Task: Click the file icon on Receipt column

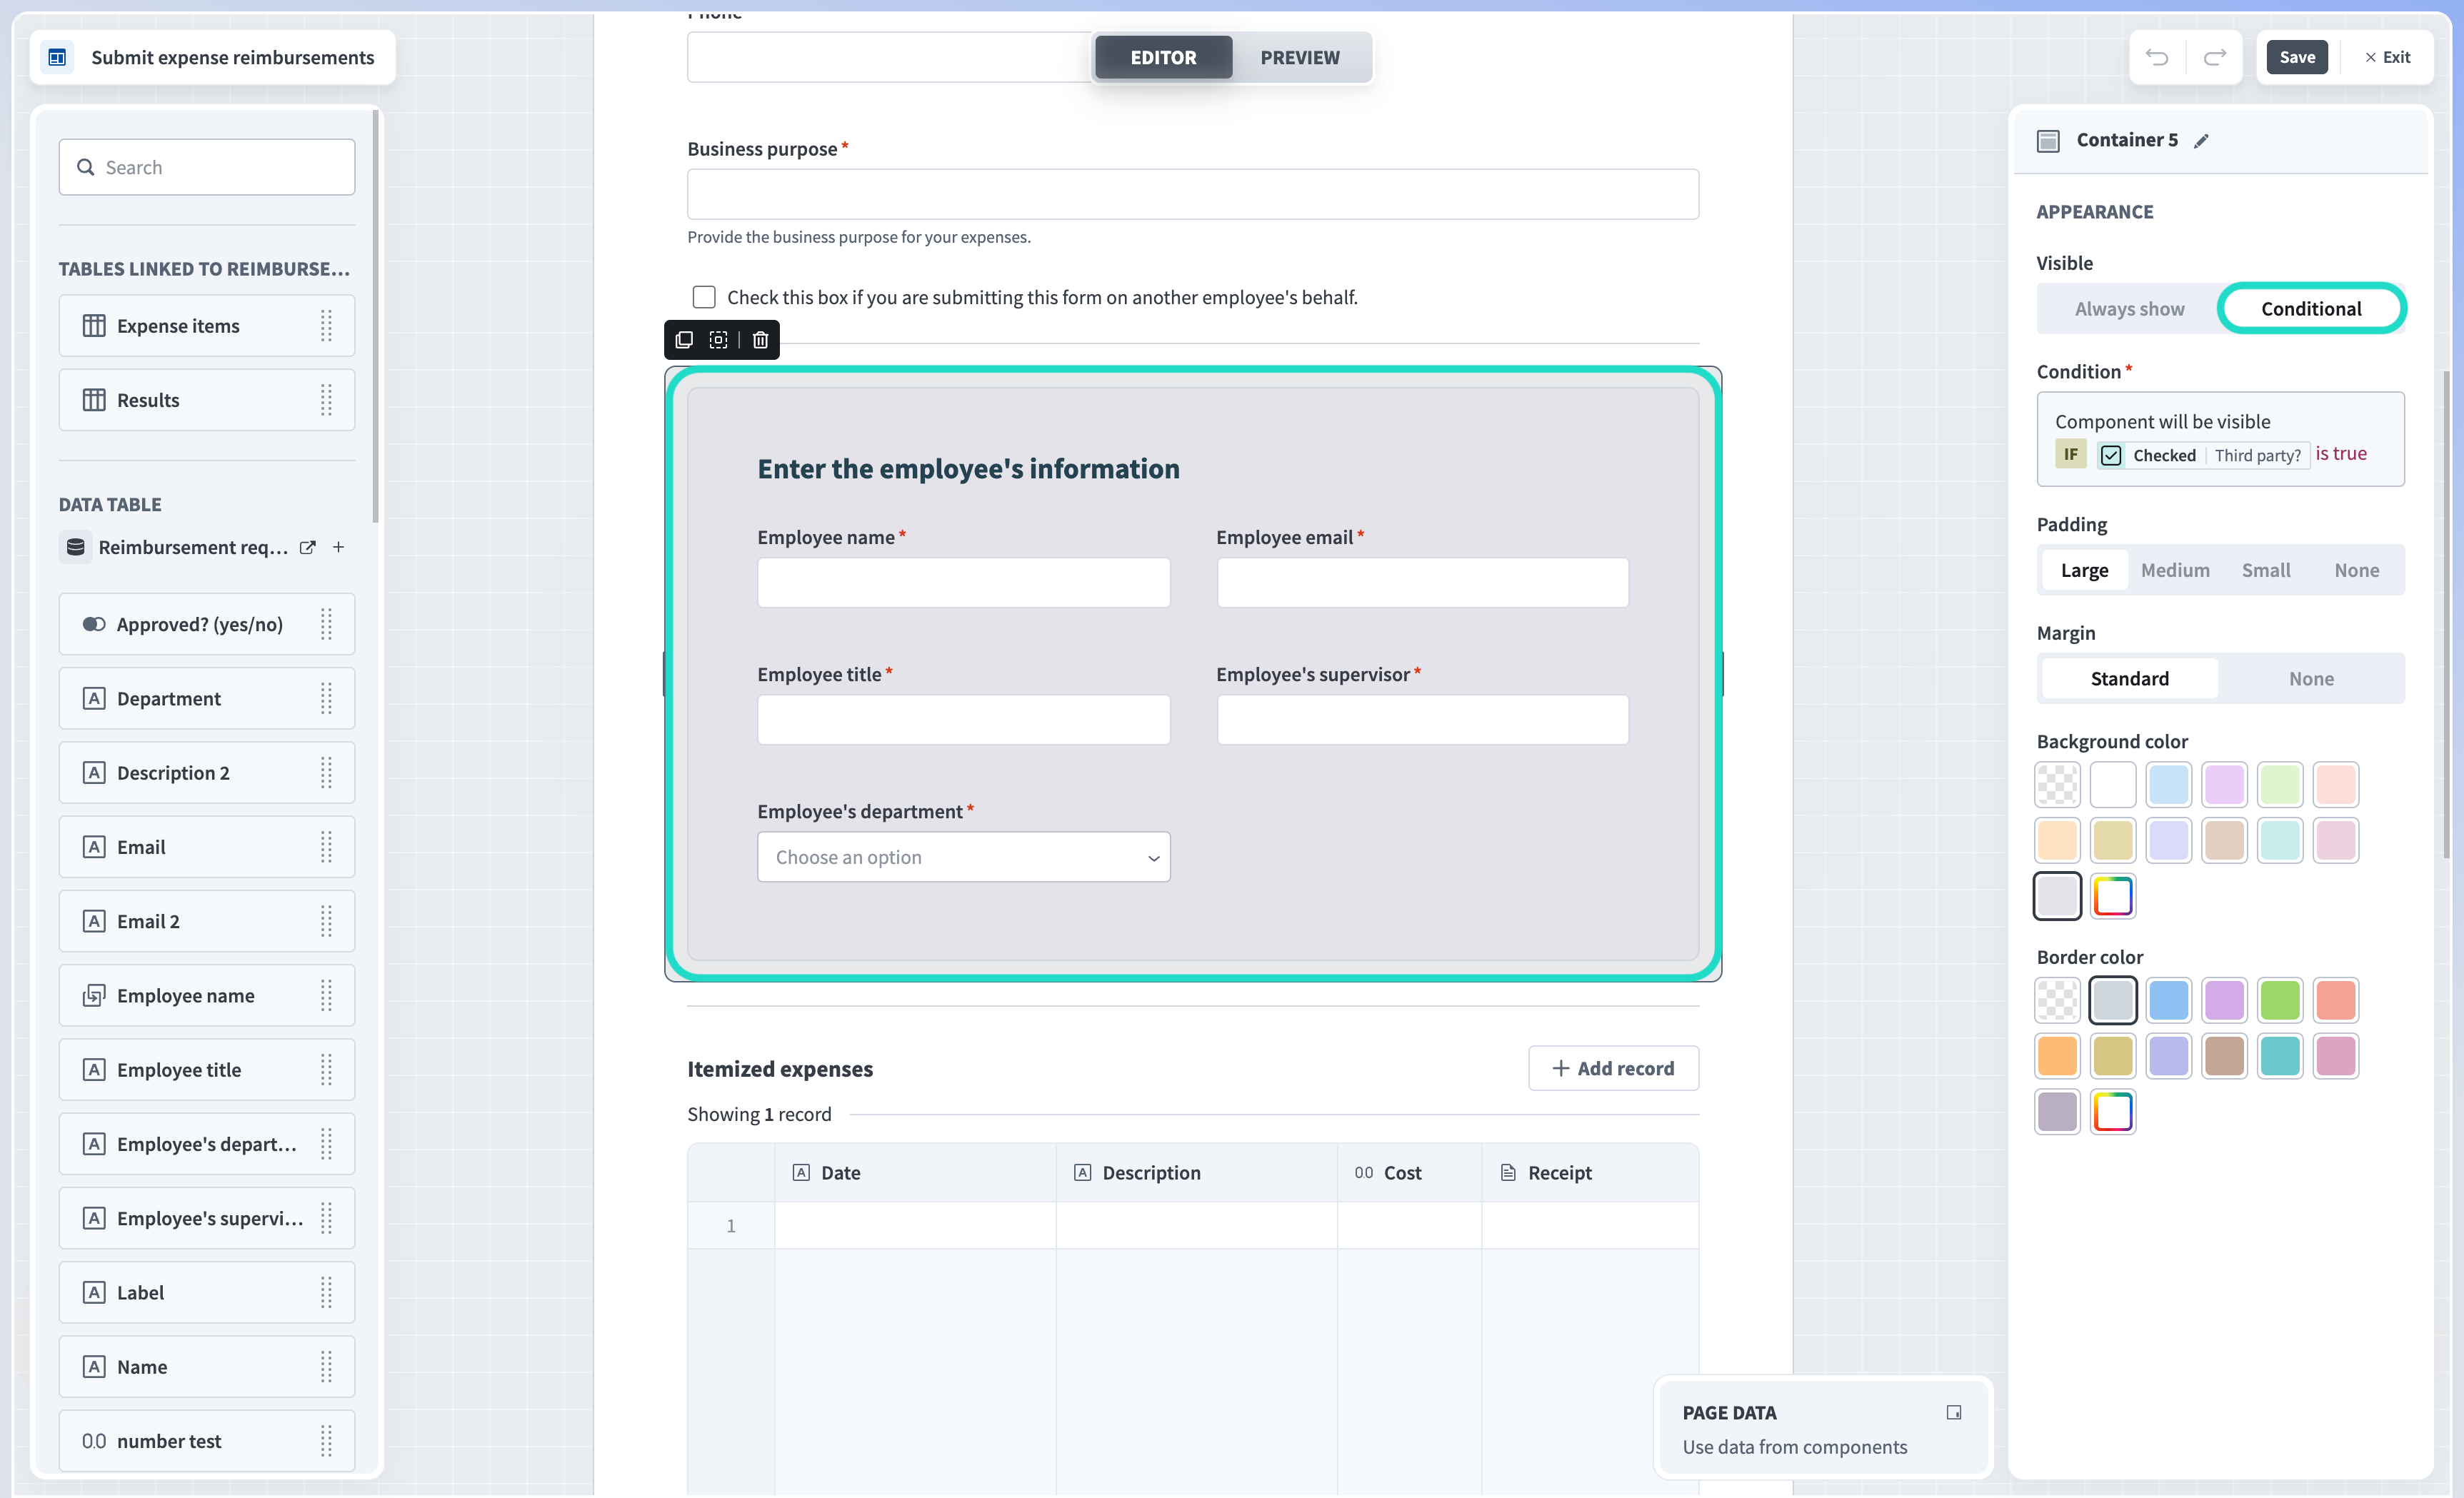Action: (x=1508, y=1172)
